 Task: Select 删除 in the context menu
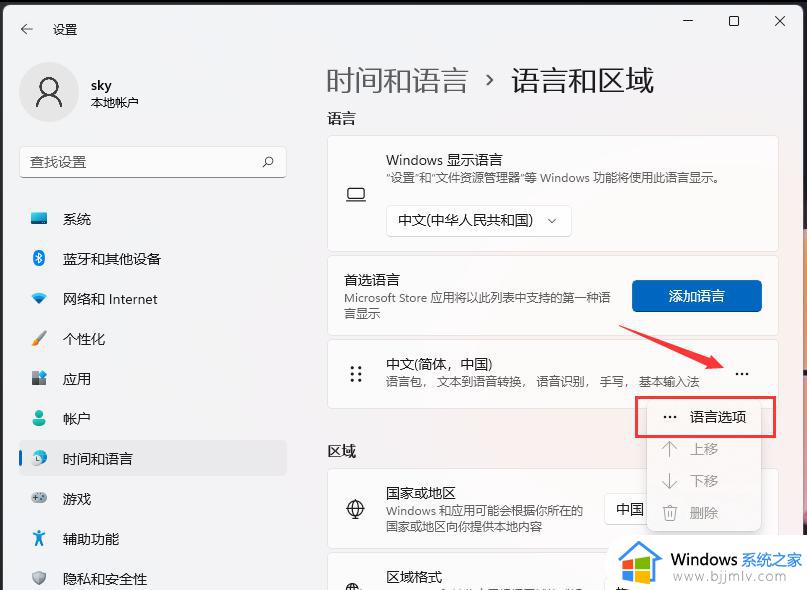coord(705,513)
